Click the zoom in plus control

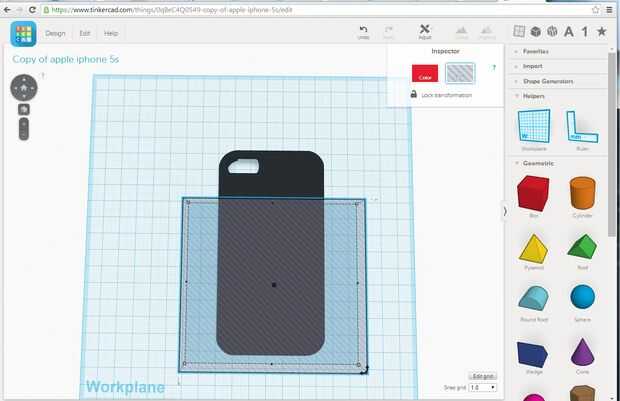click(24, 123)
